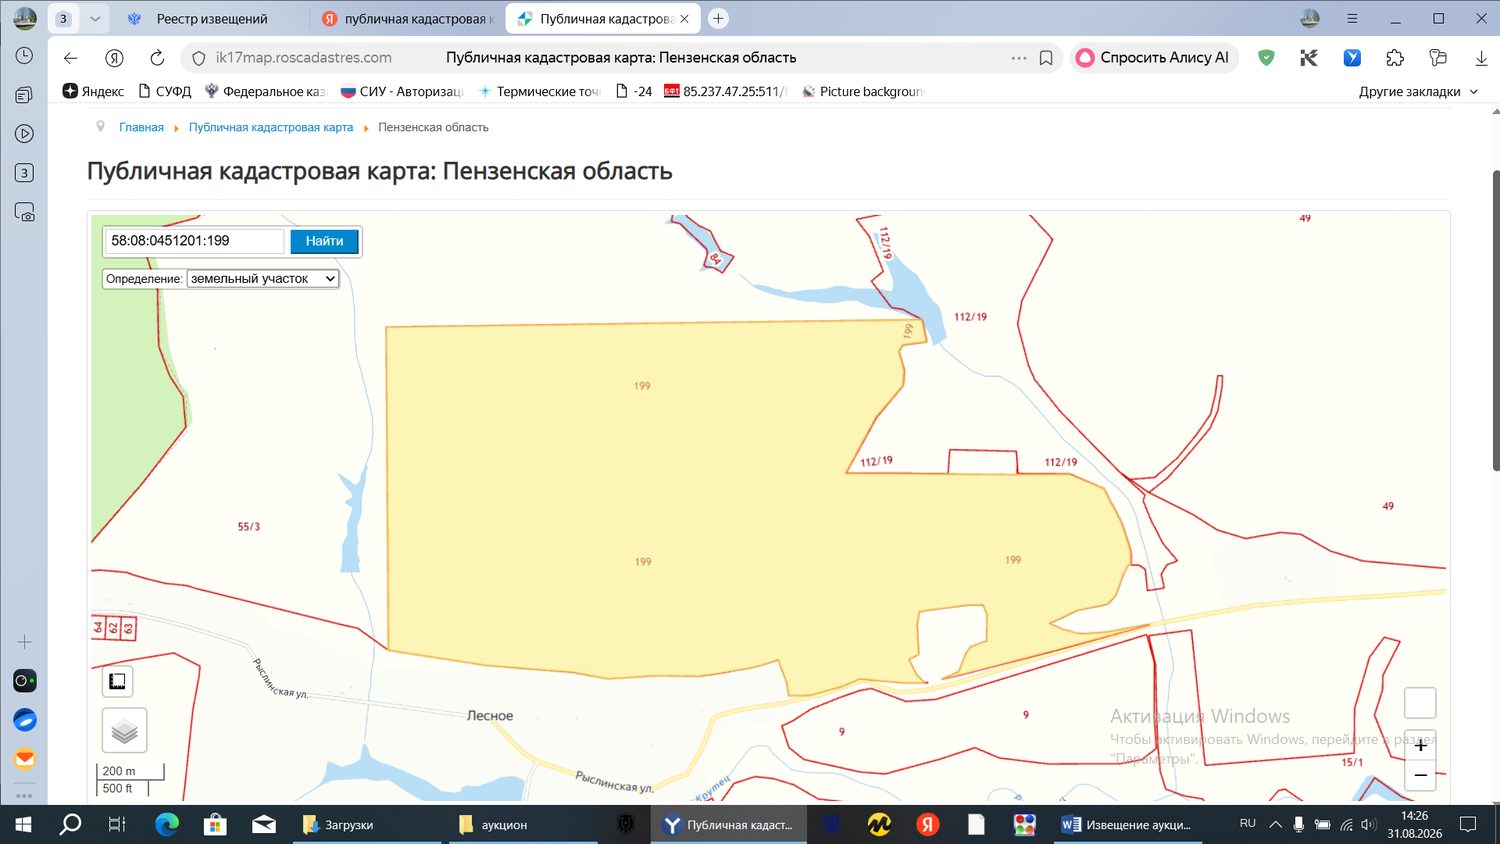1500x844 pixels.
Task: Click the page vertical scrollbar
Action: tap(1495, 320)
